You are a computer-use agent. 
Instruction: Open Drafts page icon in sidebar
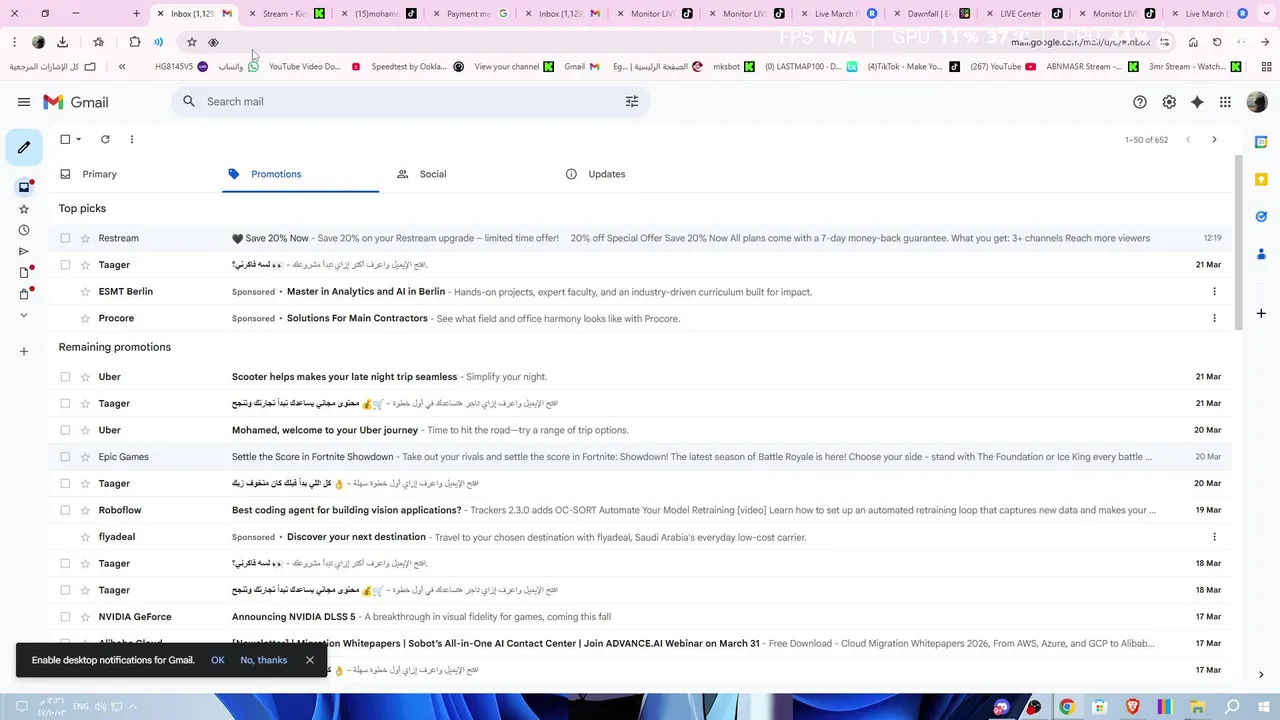pyautogui.click(x=24, y=272)
